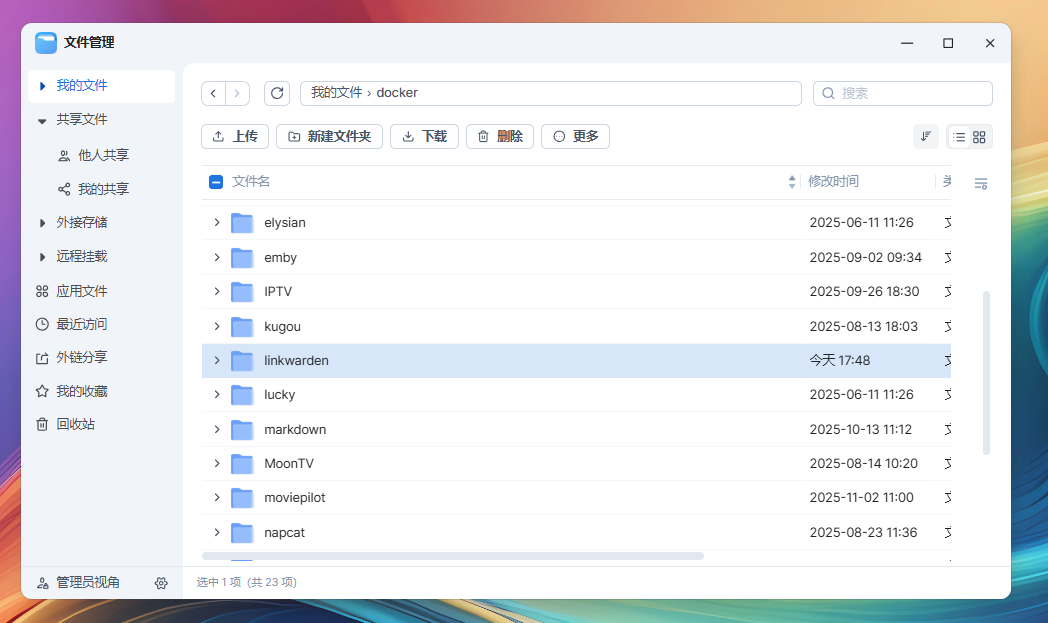Select the date 2025-11-02 11:00

click(x=862, y=497)
